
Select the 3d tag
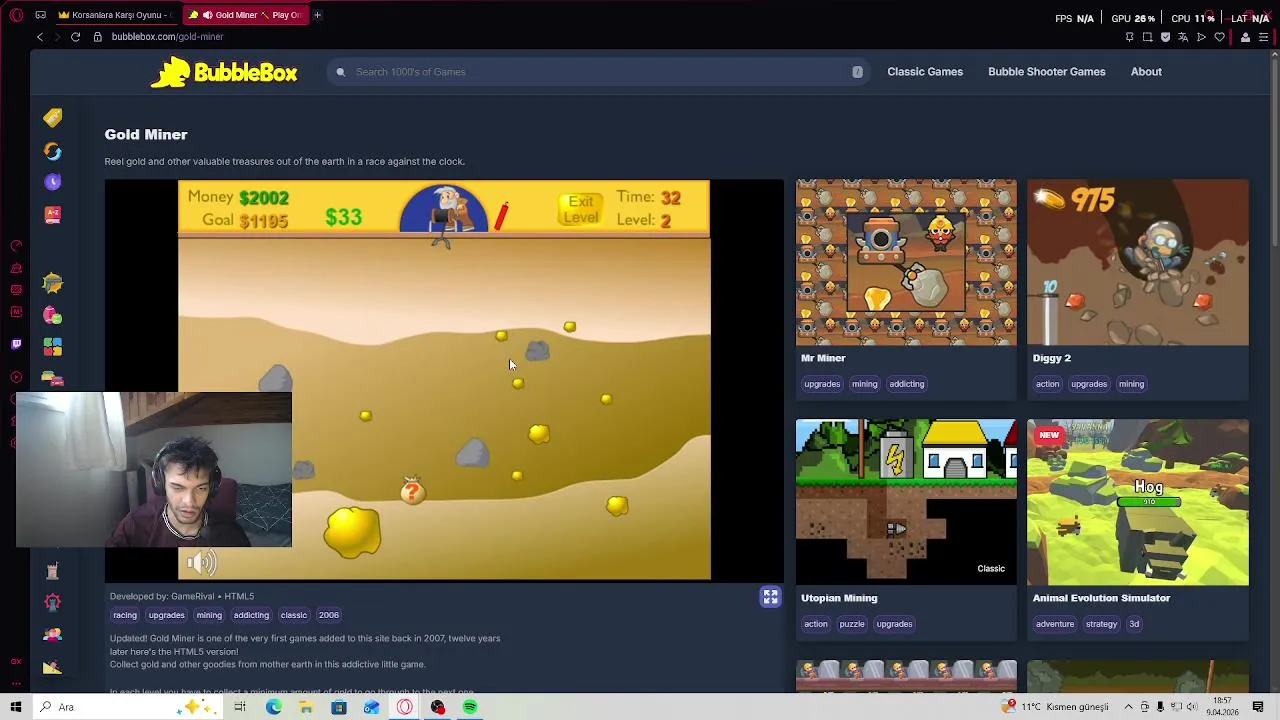pyautogui.click(x=1134, y=624)
